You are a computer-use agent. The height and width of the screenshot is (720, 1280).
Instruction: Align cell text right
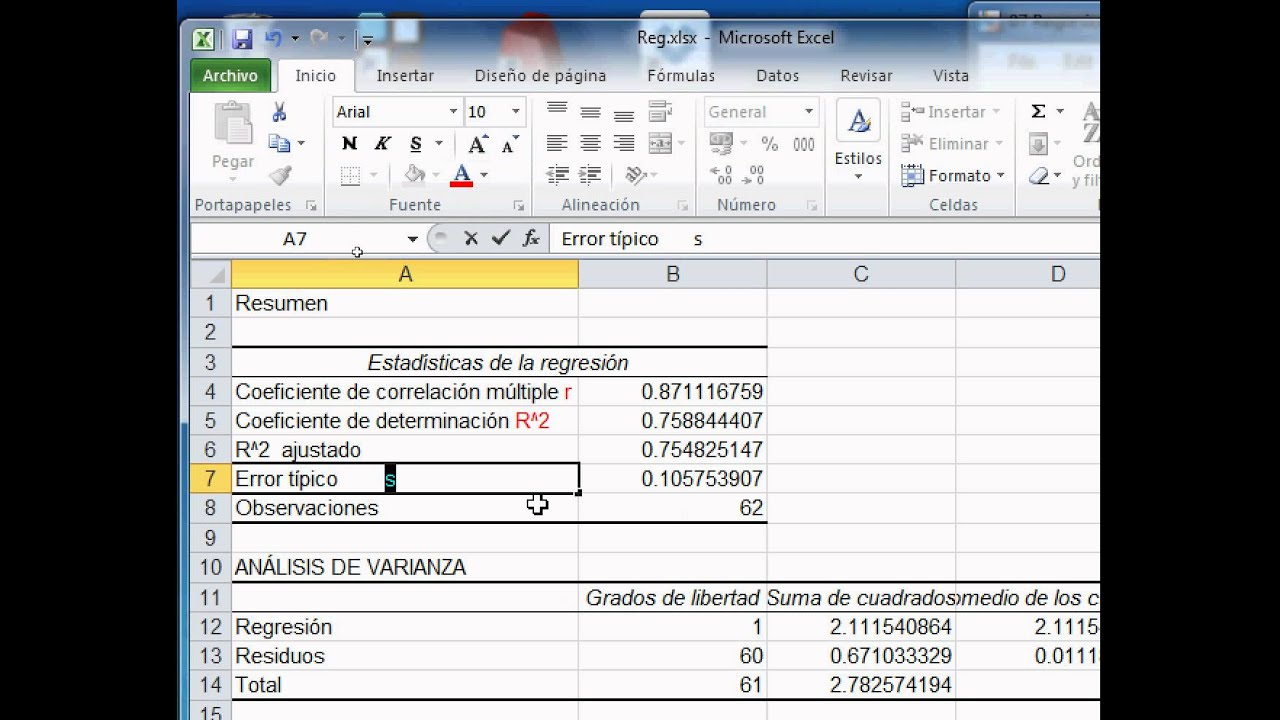(x=624, y=143)
